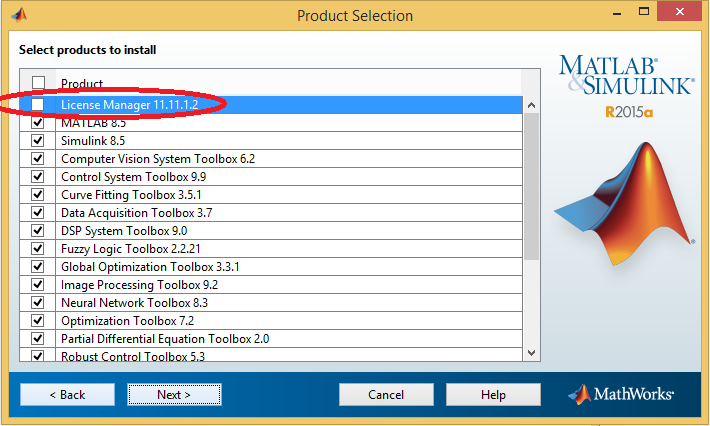Close the Product Selection window
The width and height of the screenshot is (710, 426).
click(x=679, y=12)
